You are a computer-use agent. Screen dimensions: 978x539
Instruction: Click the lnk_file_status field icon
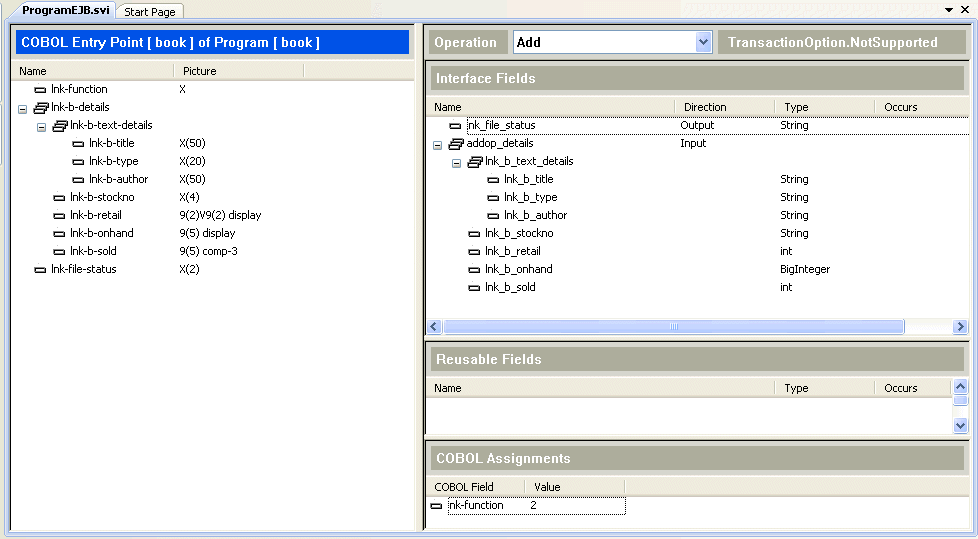point(456,126)
